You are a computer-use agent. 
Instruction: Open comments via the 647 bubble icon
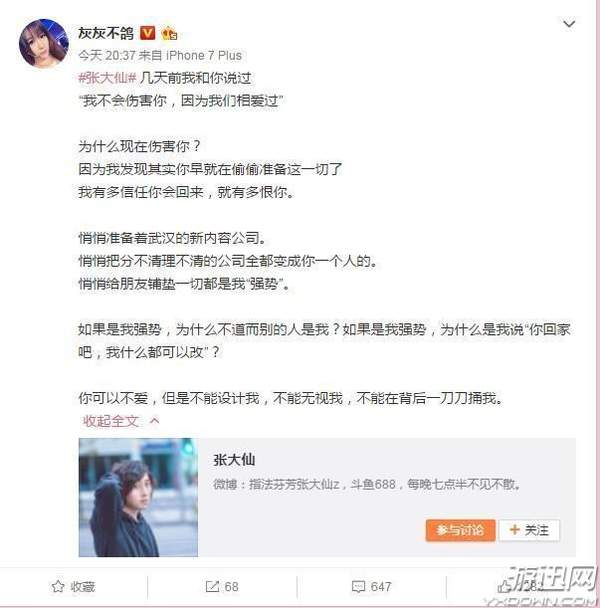[358, 587]
